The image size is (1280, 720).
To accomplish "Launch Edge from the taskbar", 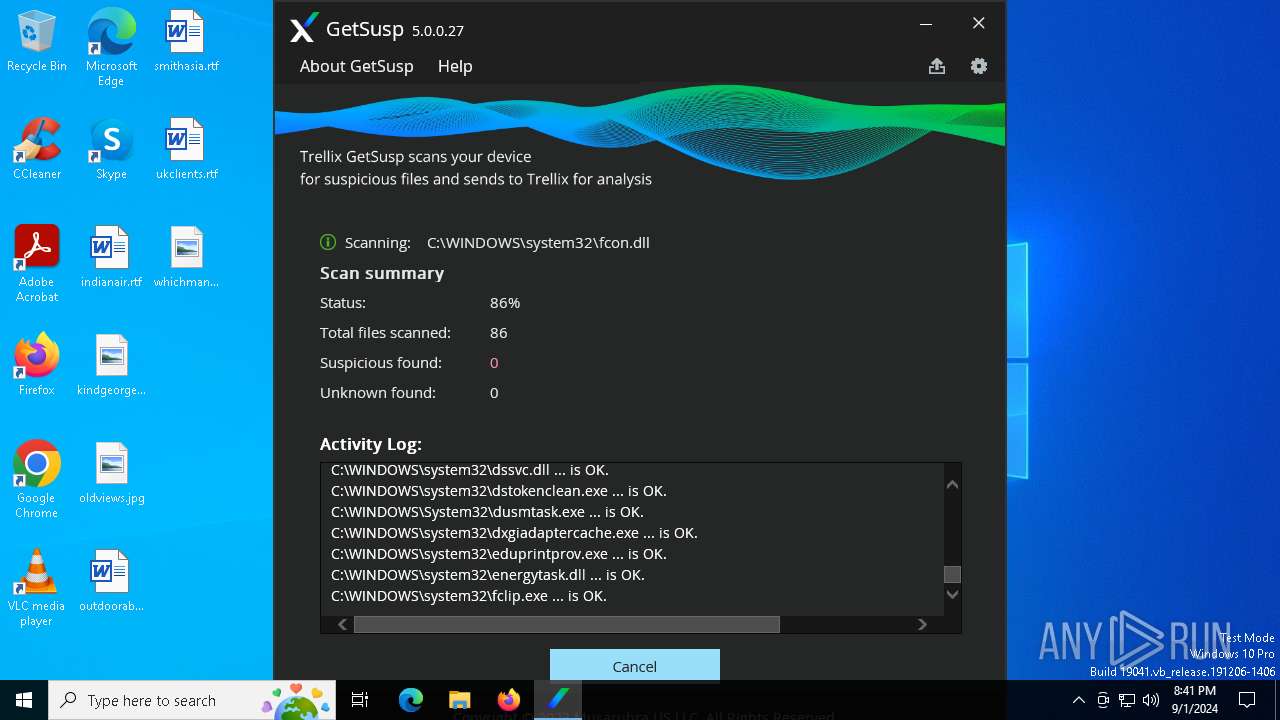I will point(411,700).
